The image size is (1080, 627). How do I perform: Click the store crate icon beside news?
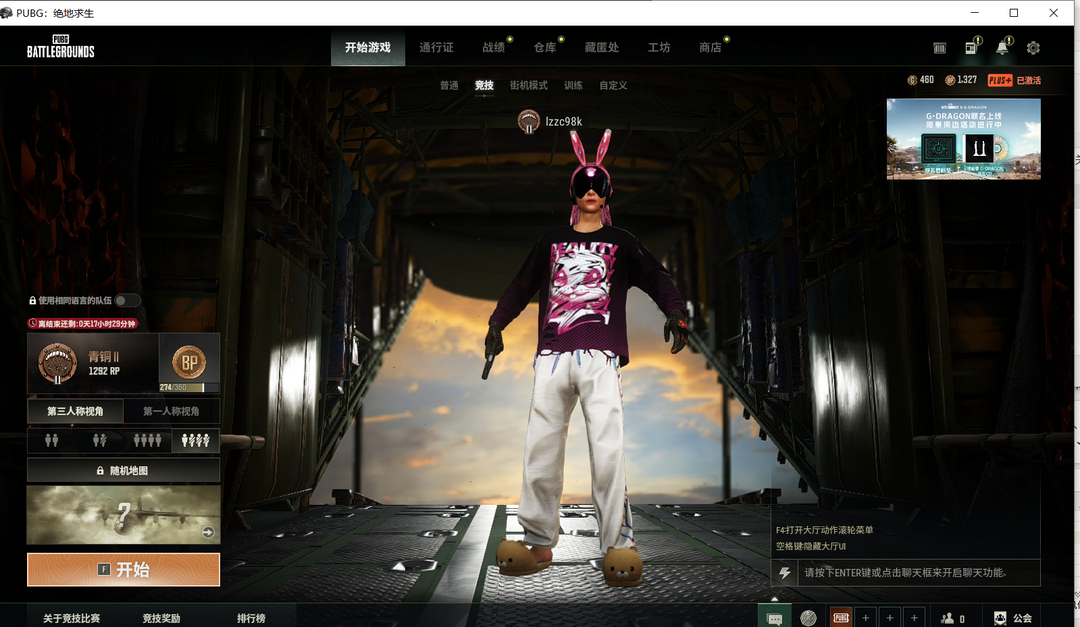(x=939, y=48)
